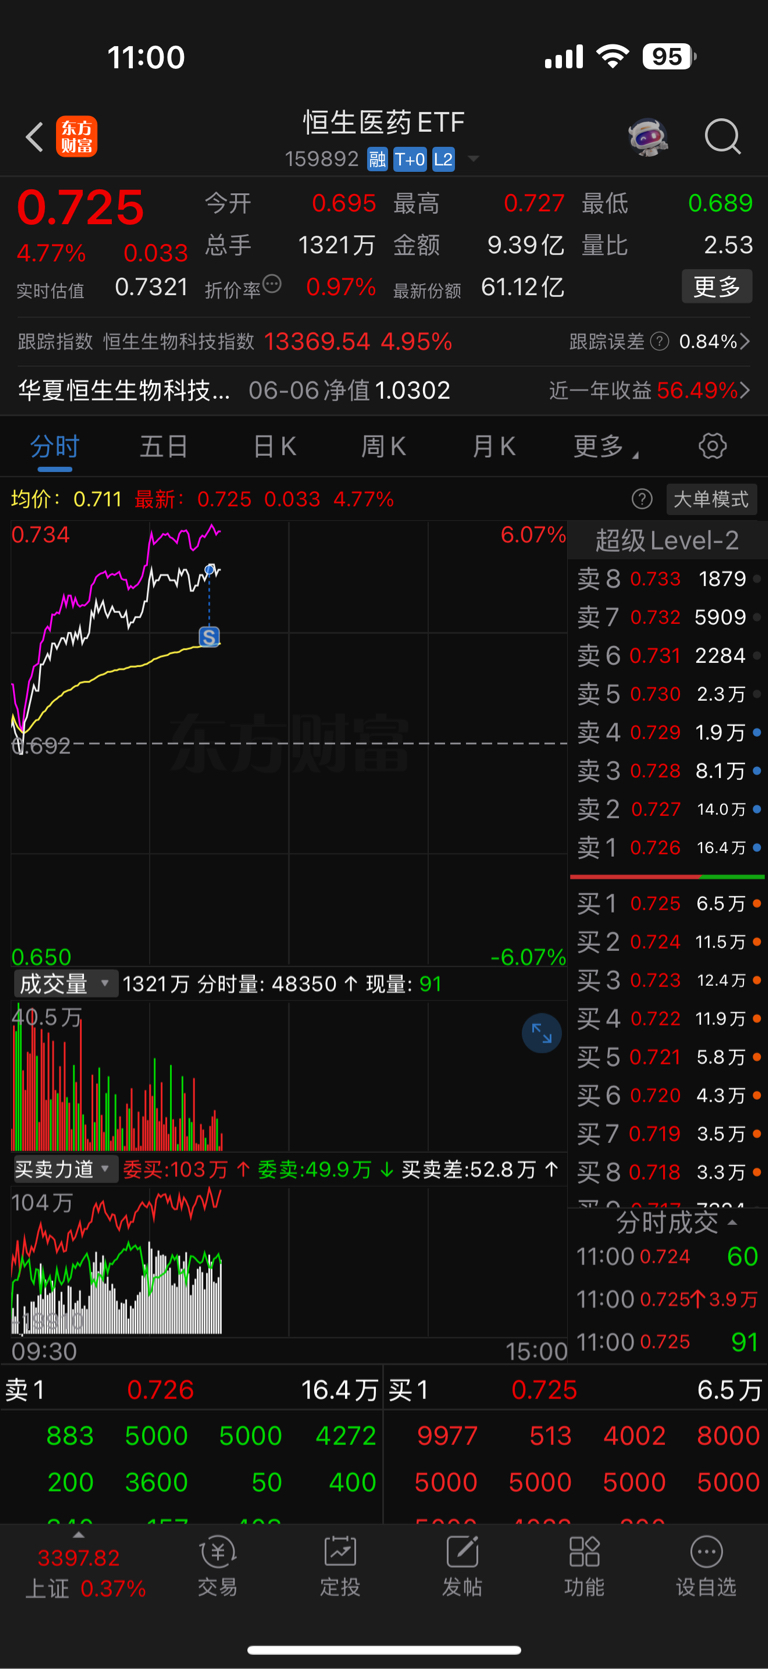Switch to the 分时 tab
This screenshot has height=1669, width=768.
tap(54, 446)
